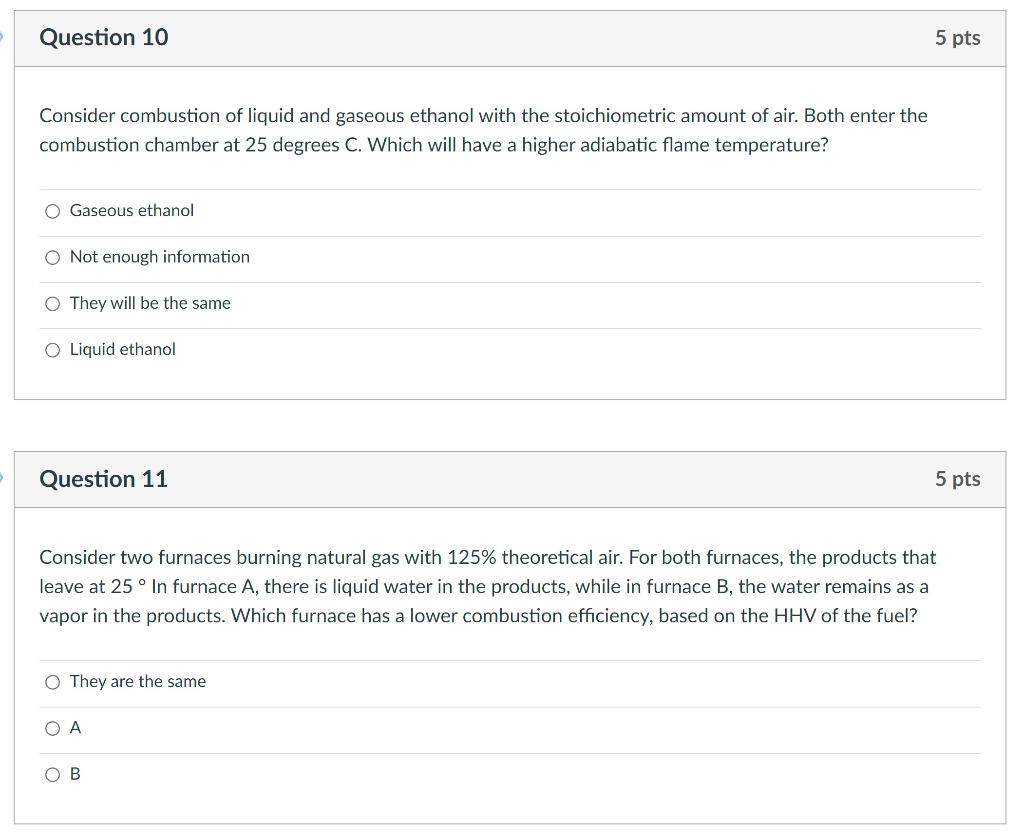This screenshot has height=840, width=1024.
Task: Select They will be the same answer
Action: (52, 304)
